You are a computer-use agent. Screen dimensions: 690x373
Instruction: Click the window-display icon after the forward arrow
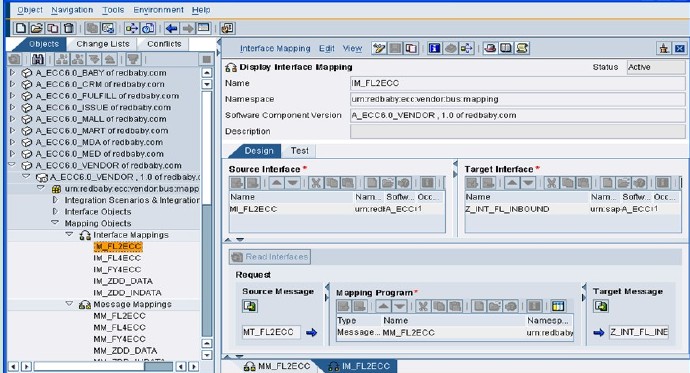(204, 29)
